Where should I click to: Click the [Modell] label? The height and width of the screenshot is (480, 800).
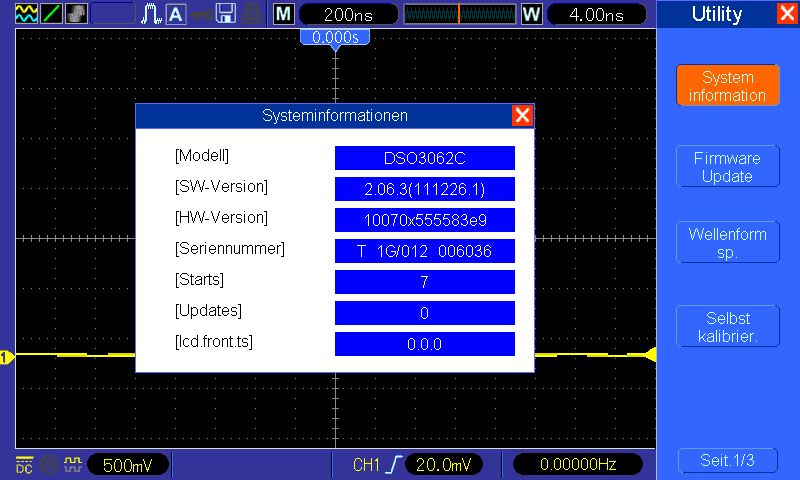tap(202, 156)
